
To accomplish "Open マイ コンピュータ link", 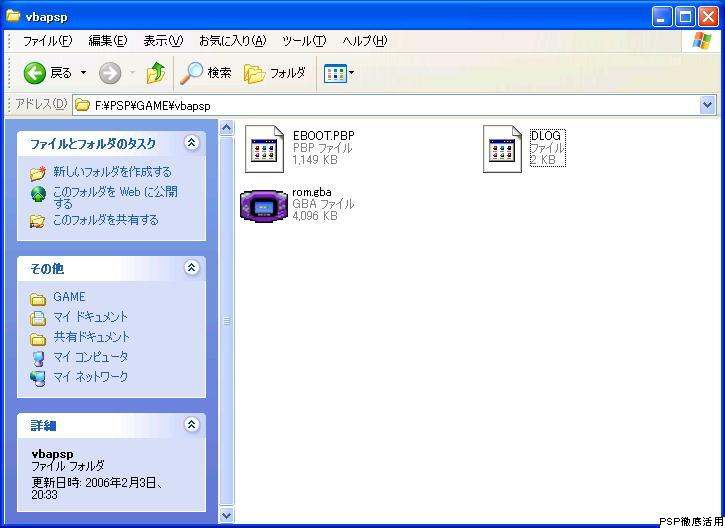I will point(90,357).
